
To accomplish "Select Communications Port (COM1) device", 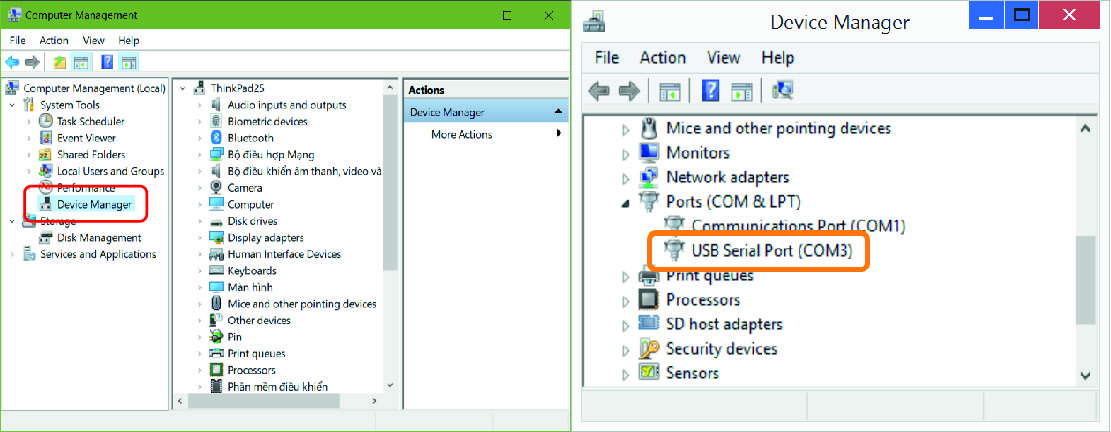I will click(x=797, y=226).
